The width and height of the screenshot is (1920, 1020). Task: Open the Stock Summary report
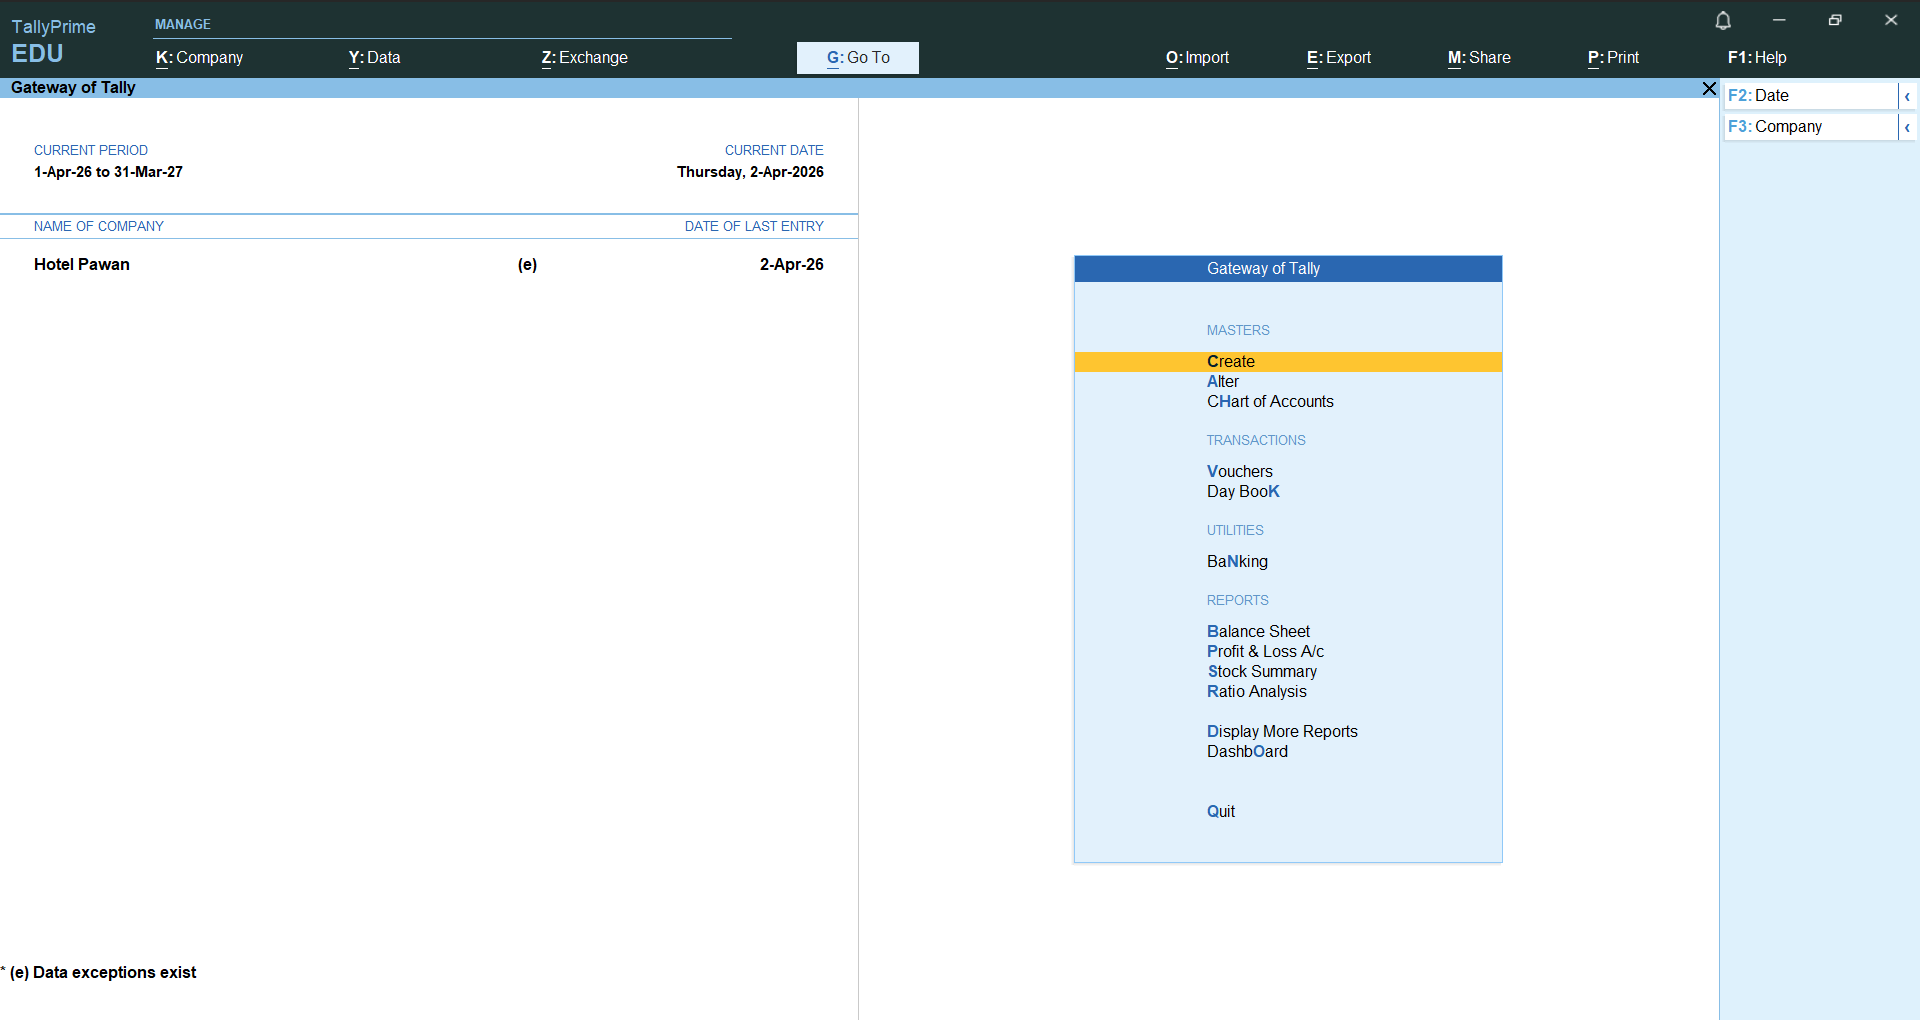pyautogui.click(x=1262, y=672)
